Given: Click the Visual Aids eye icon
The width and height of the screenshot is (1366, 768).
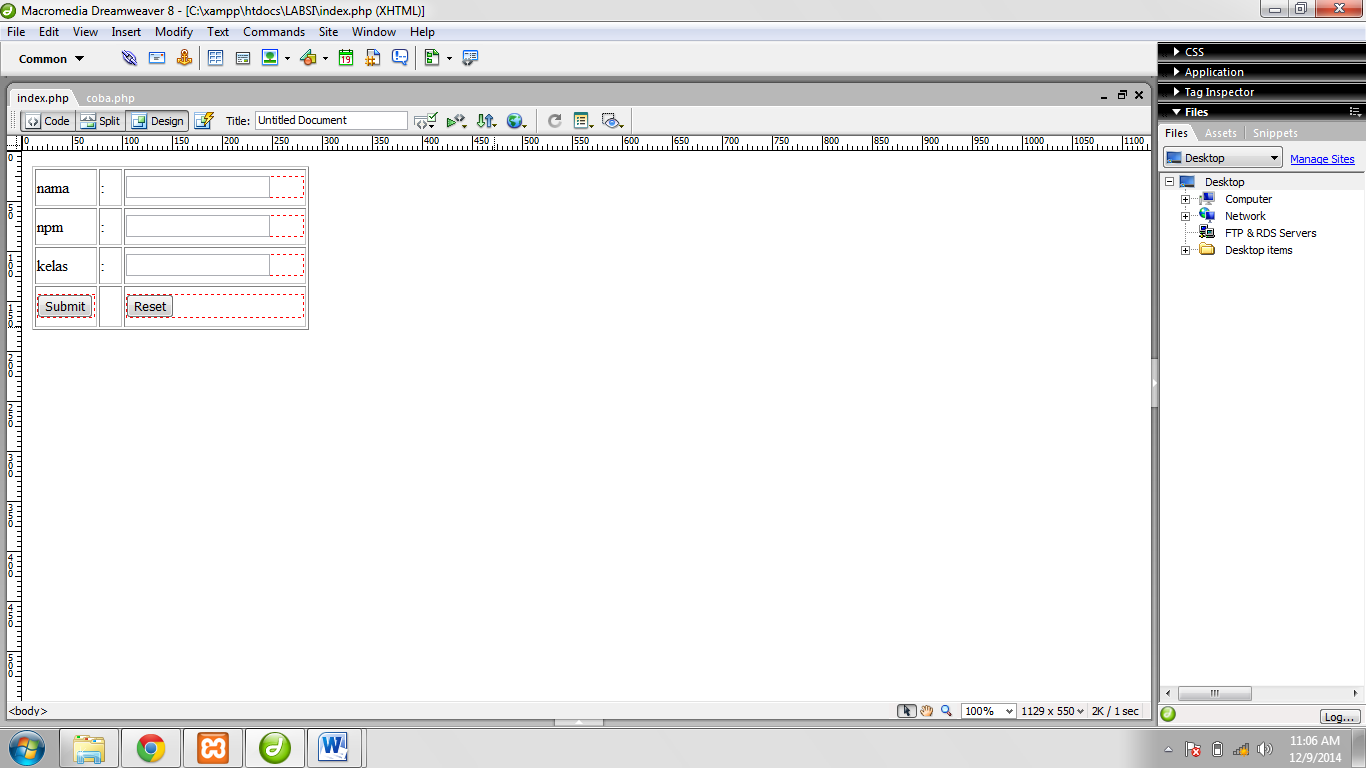Looking at the screenshot, I should point(613,121).
